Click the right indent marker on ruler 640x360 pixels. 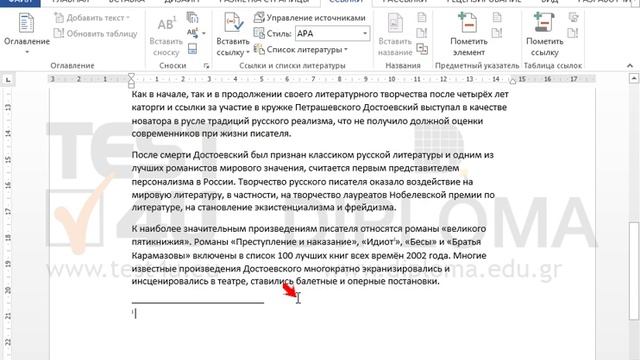513,81
